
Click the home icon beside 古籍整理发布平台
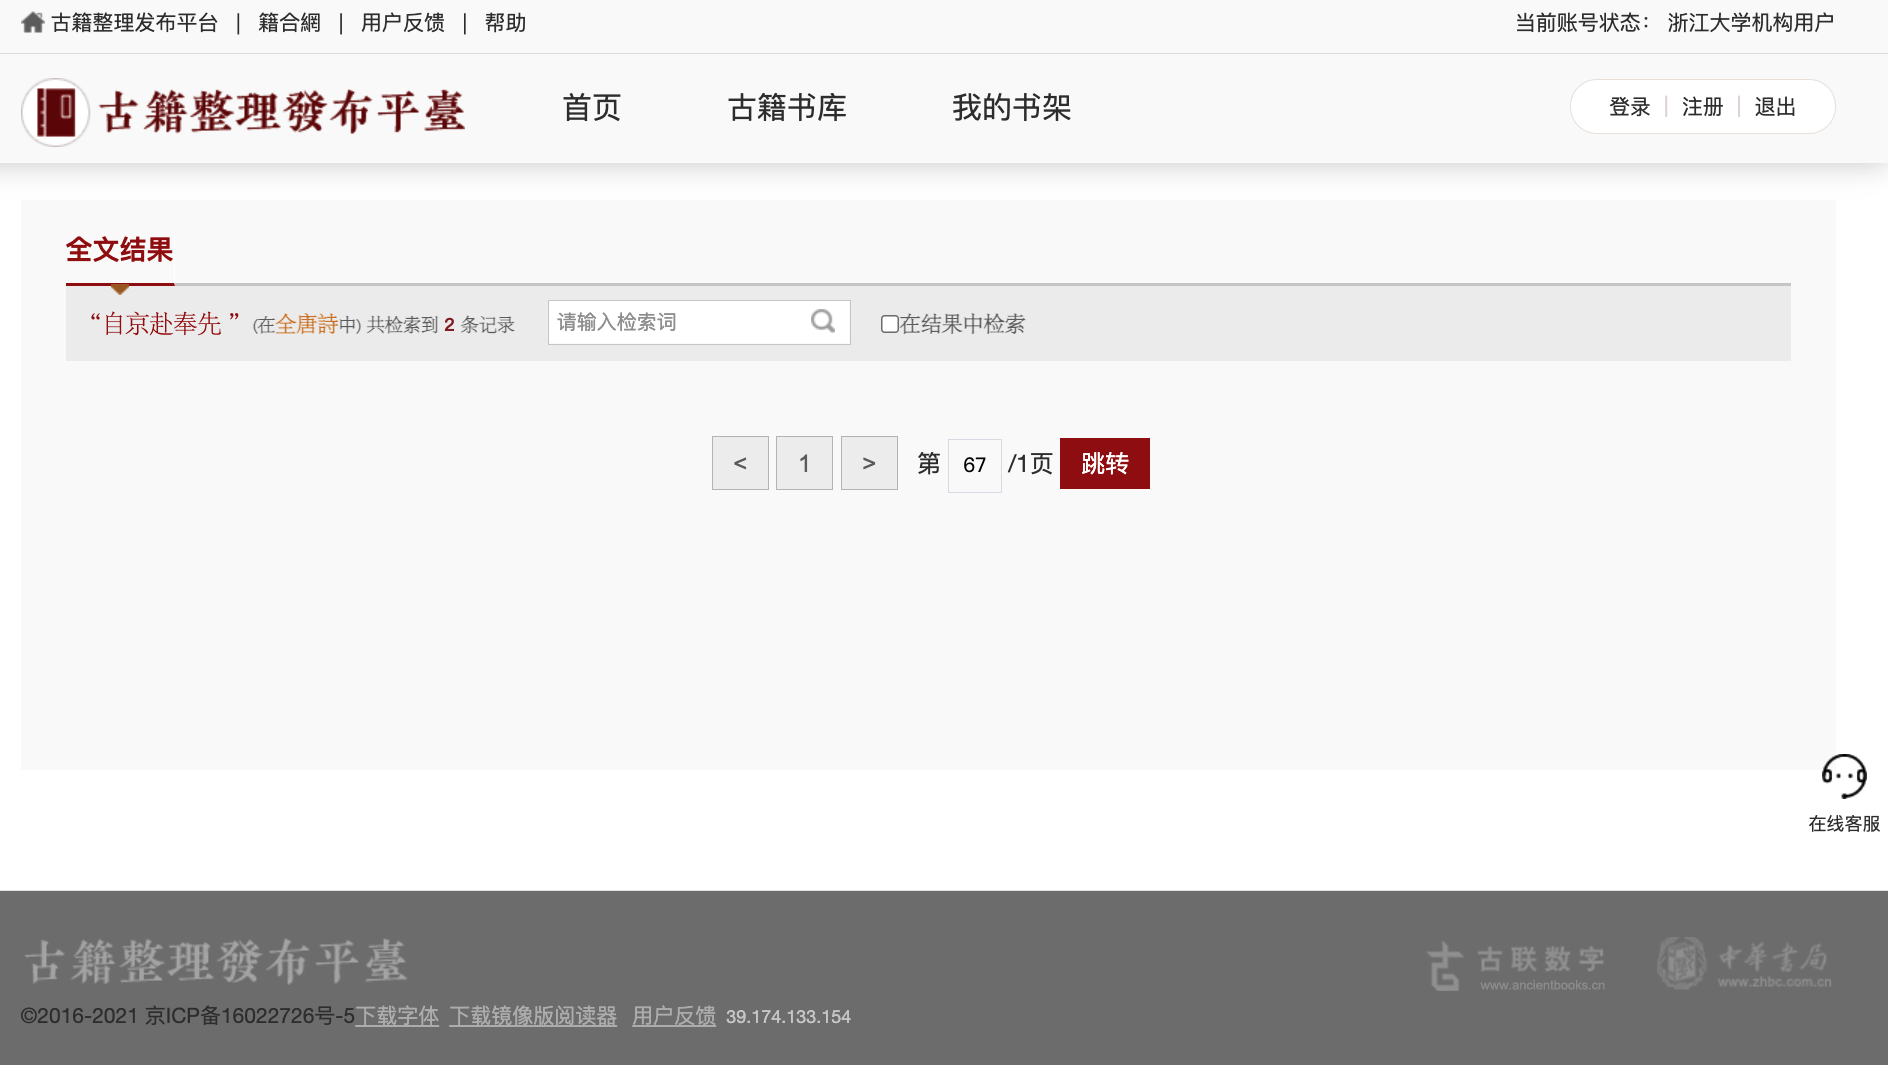[x=32, y=22]
